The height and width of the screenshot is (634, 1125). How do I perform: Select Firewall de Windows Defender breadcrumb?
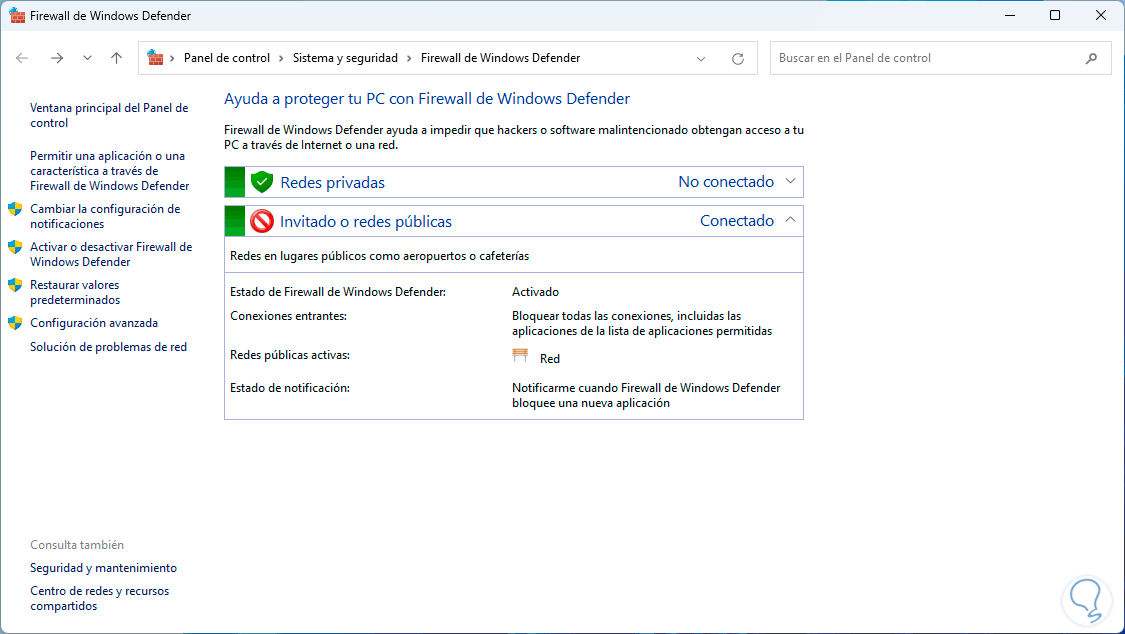click(500, 58)
